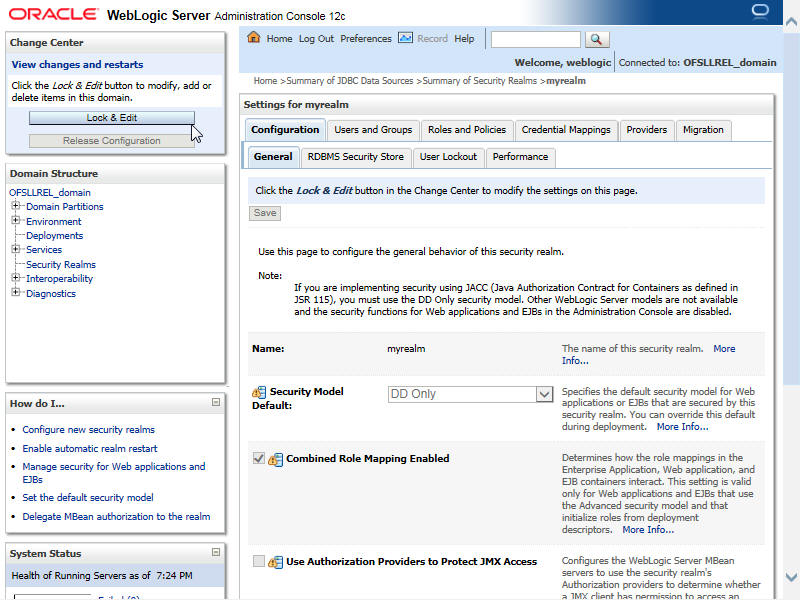Open the Performance subtab
Viewport: 800px width, 600px height.
click(x=520, y=157)
